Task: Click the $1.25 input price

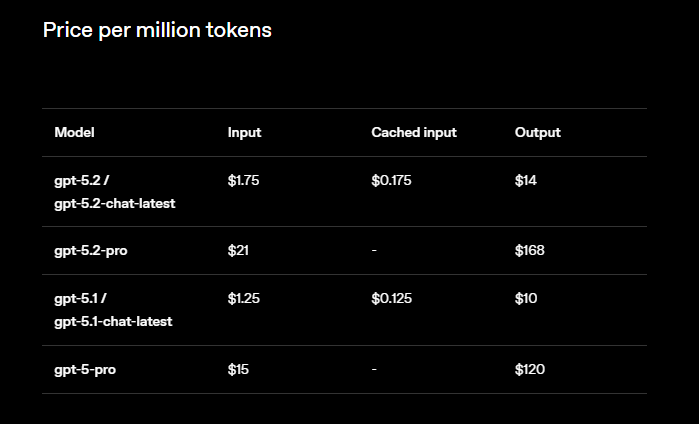Action: [x=244, y=298]
